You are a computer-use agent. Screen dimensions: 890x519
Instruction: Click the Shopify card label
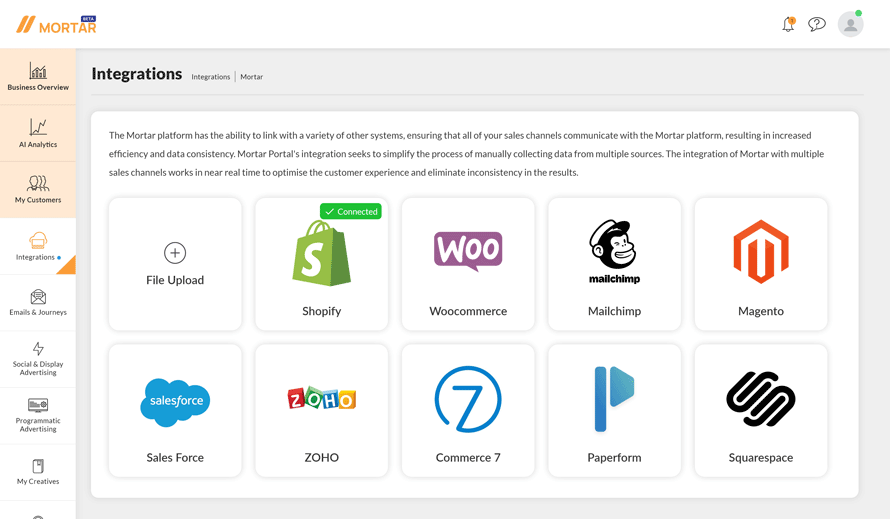click(x=322, y=311)
